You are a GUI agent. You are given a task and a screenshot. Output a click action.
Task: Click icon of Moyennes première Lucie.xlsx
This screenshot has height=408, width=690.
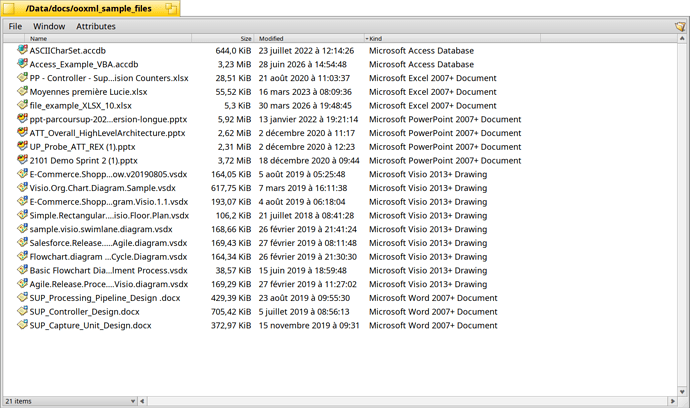coord(22,91)
